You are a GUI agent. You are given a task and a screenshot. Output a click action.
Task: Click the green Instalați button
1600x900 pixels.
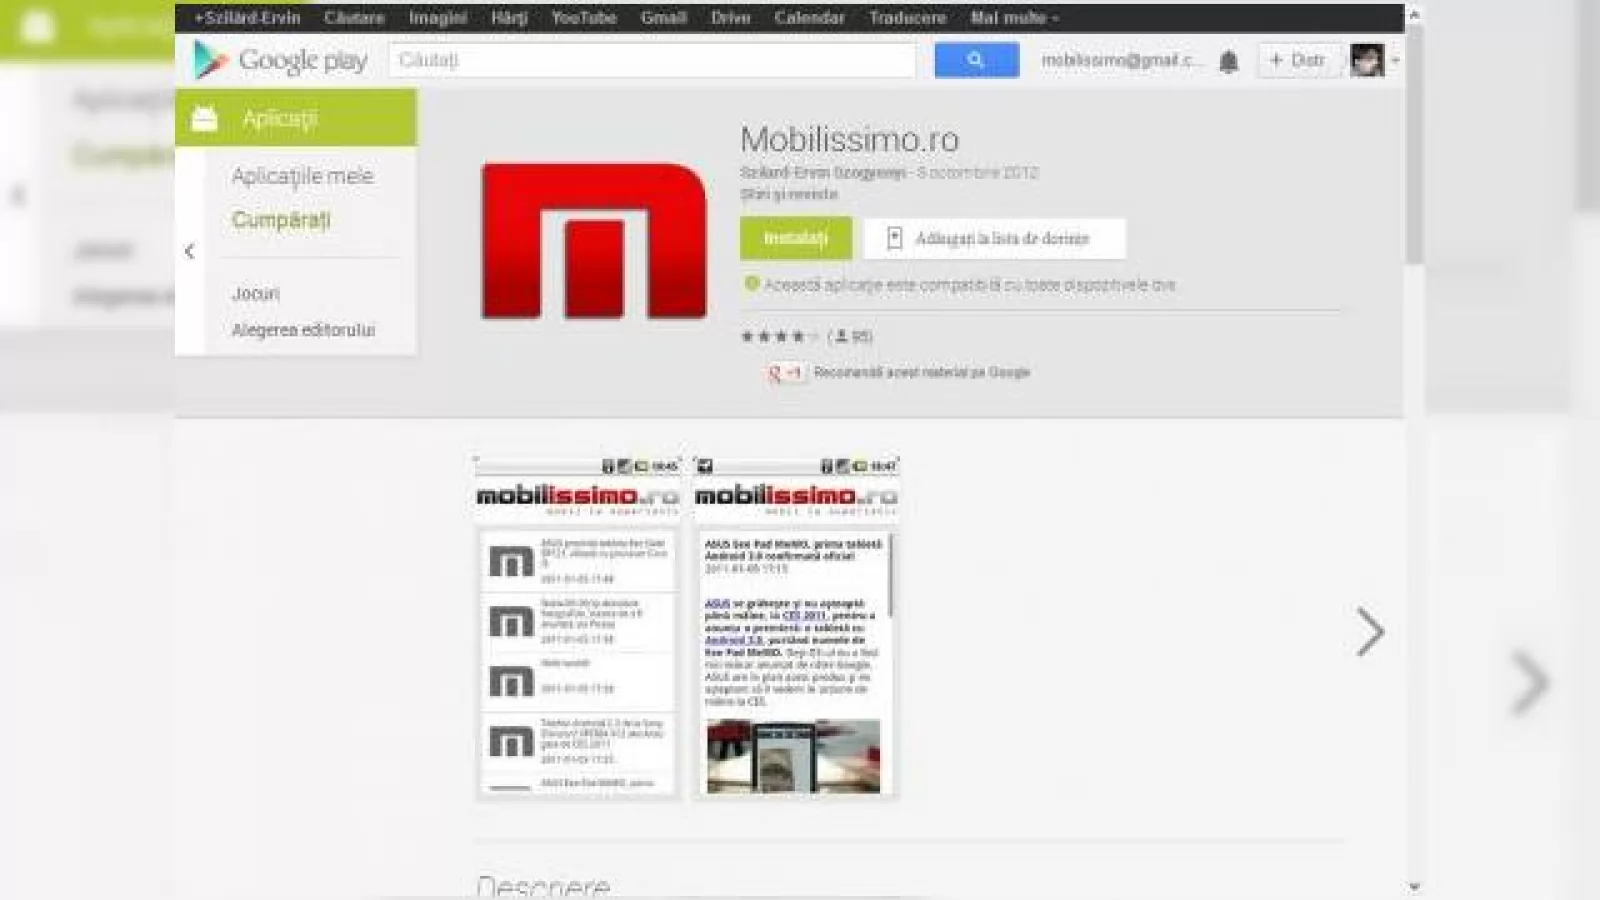(796, 238)
